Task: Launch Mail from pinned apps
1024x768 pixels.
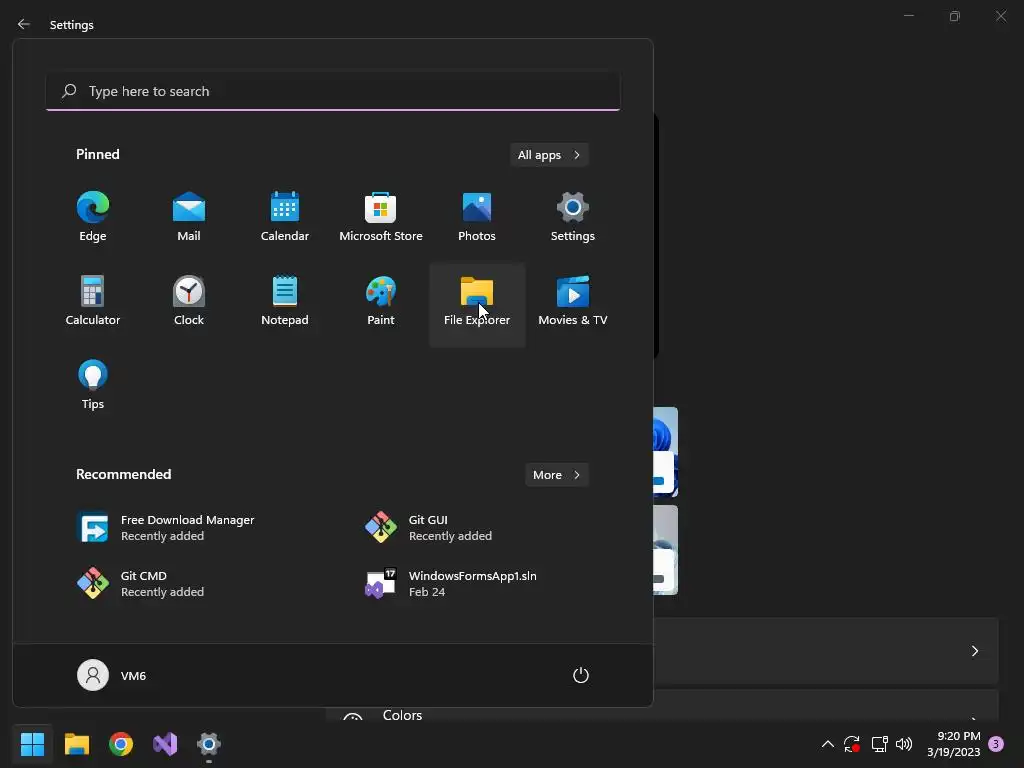Action: [x=189, y=217]
